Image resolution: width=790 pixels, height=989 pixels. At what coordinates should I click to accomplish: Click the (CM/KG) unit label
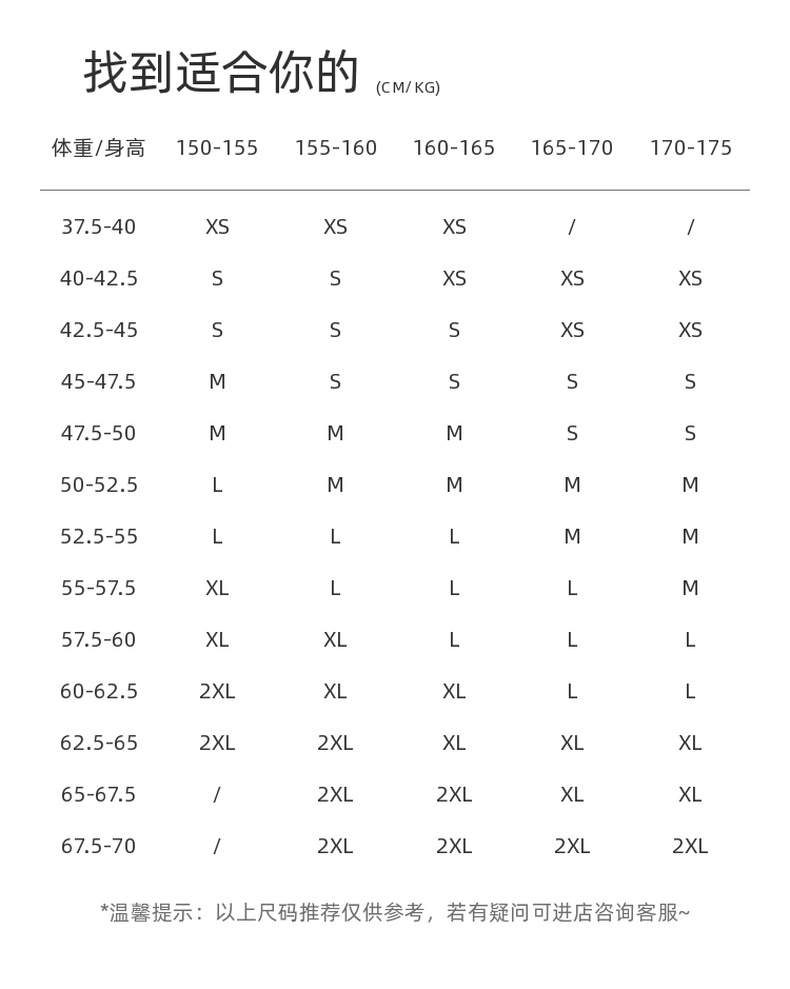pos(408,88)
